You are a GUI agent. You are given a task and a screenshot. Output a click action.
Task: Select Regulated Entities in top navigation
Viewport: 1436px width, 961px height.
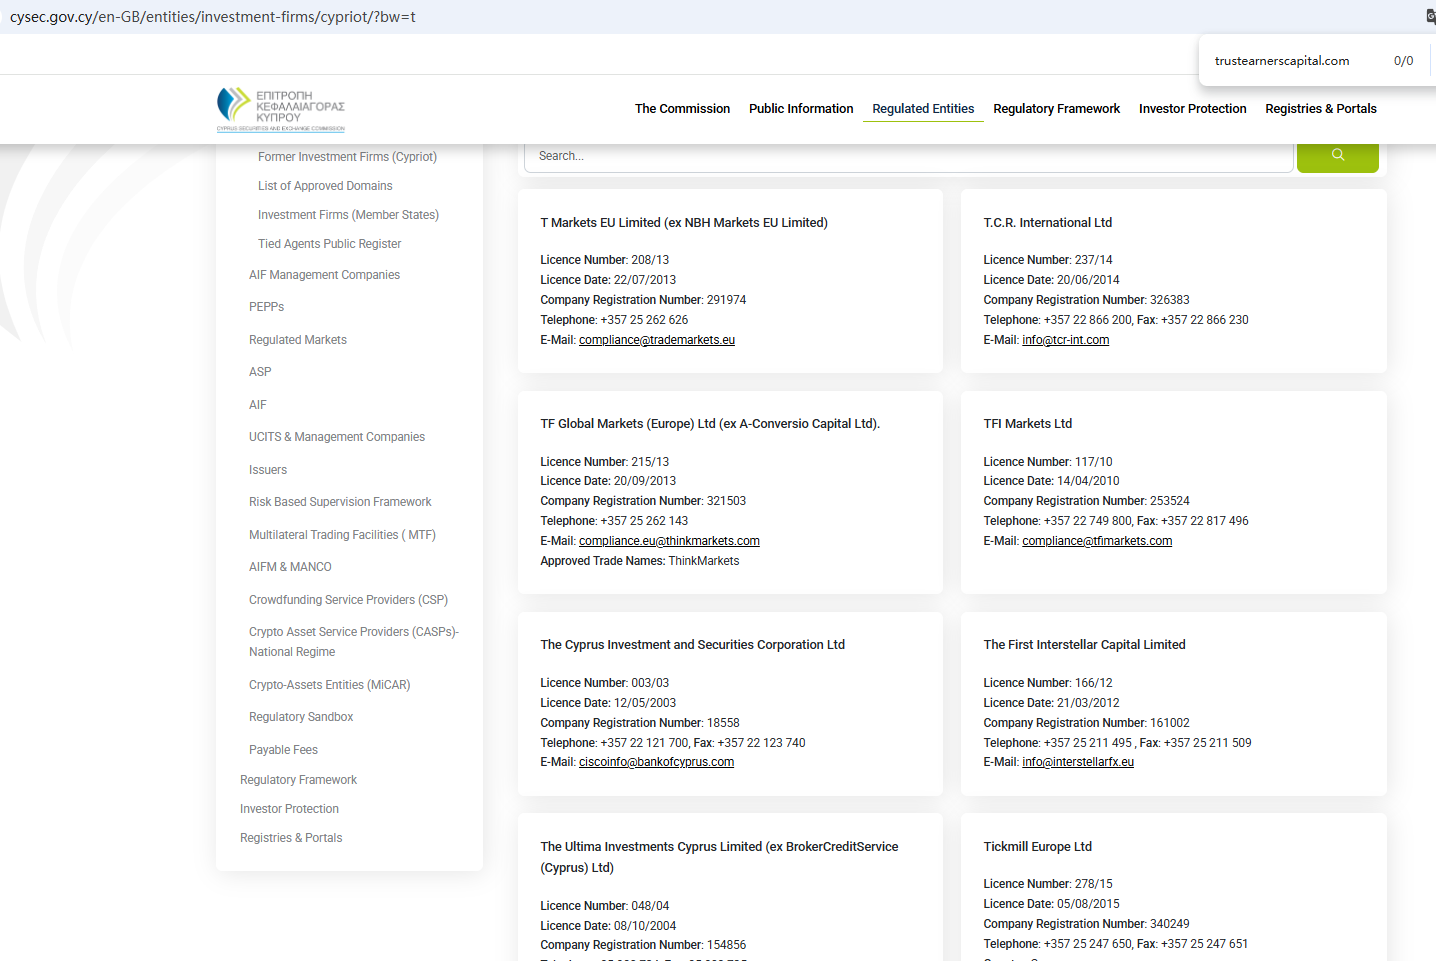tap(922, 109)
